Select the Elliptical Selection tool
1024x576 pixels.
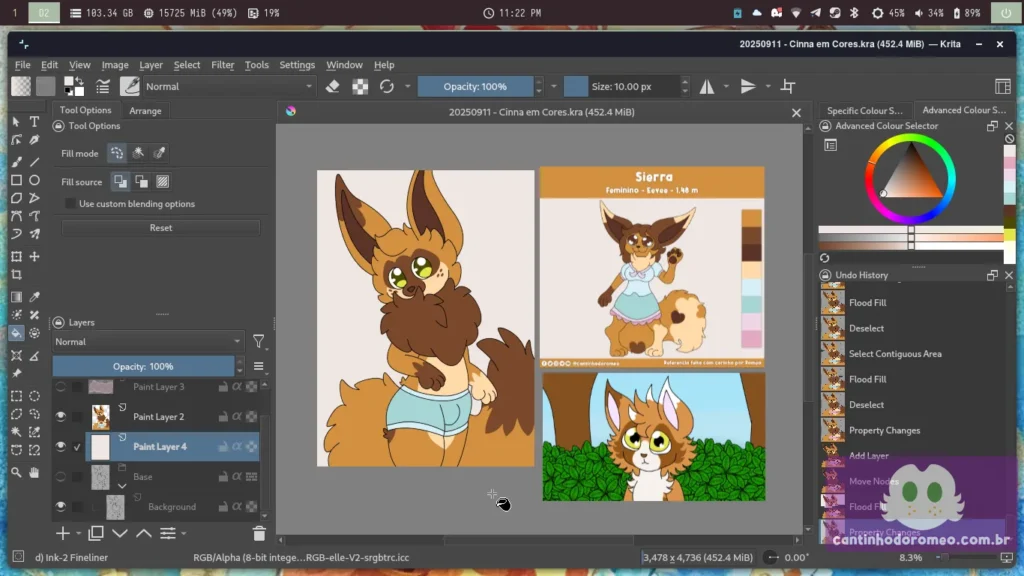pos(35,396)
